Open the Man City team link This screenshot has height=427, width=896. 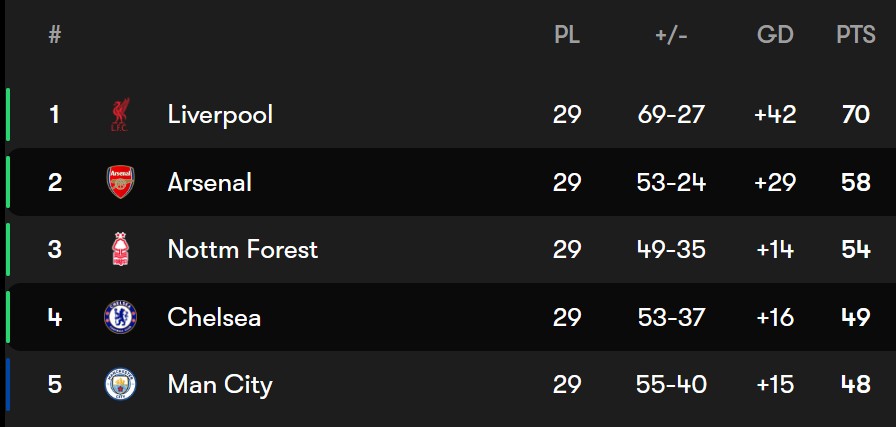click(220, 385)
